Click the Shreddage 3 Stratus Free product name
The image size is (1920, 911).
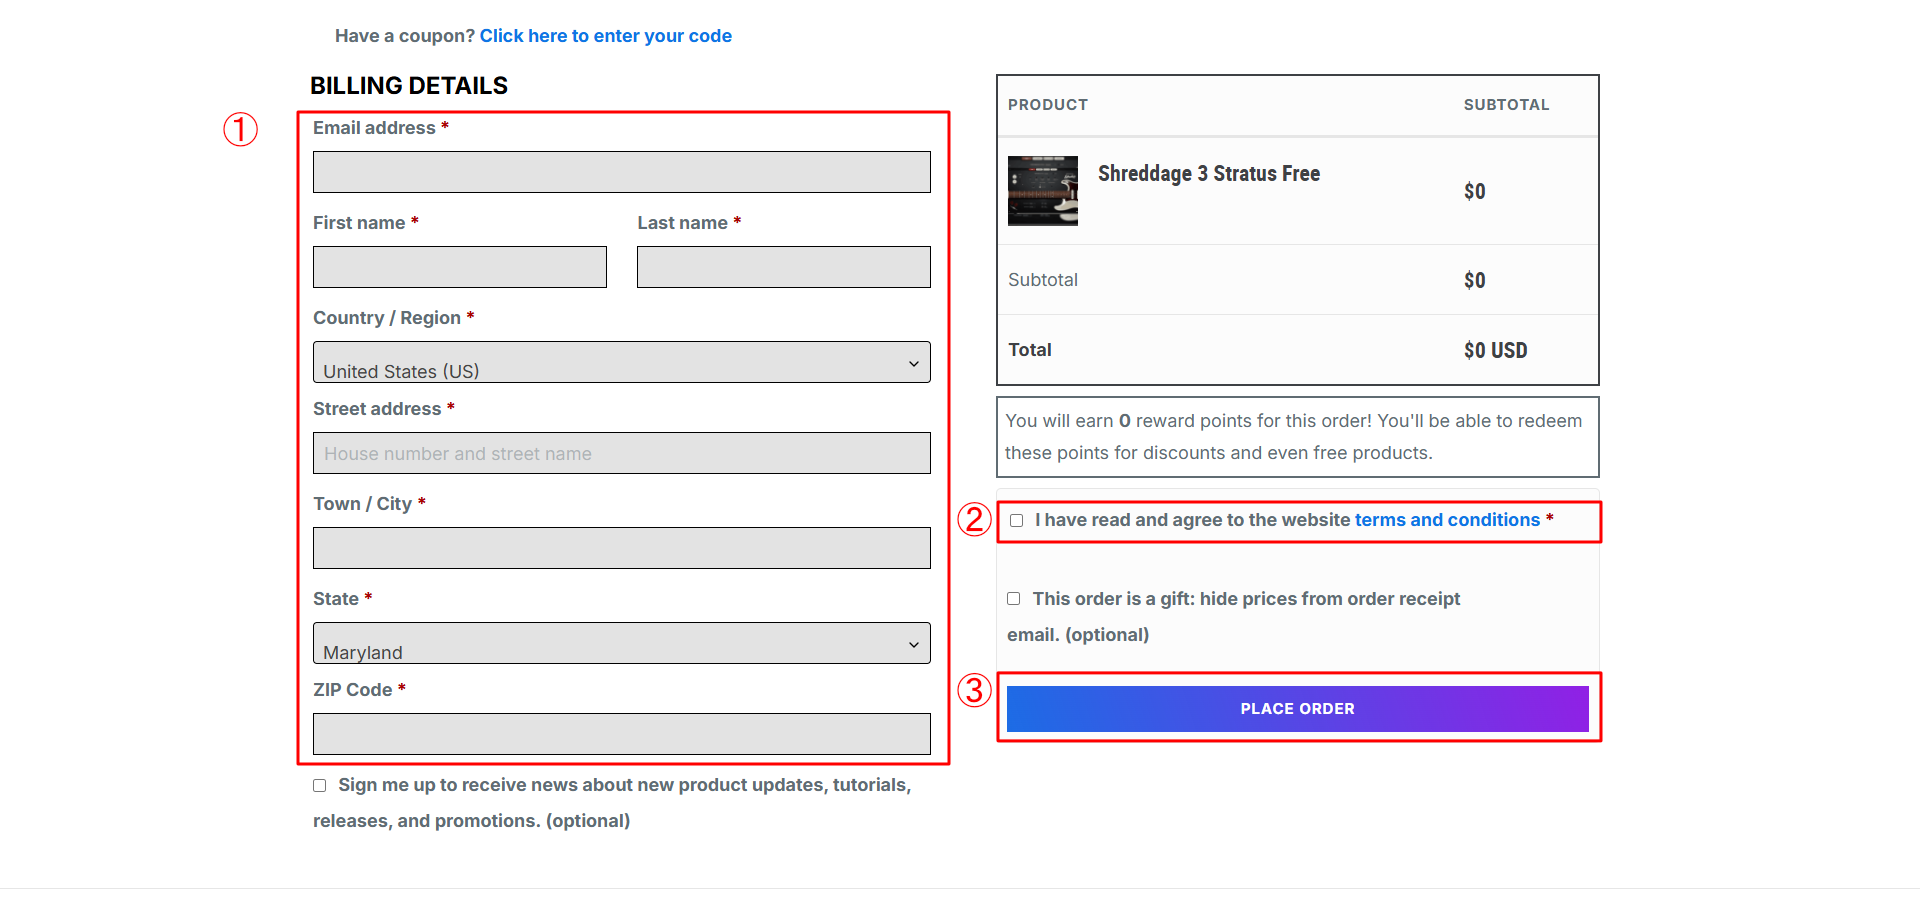point(1209,174)
